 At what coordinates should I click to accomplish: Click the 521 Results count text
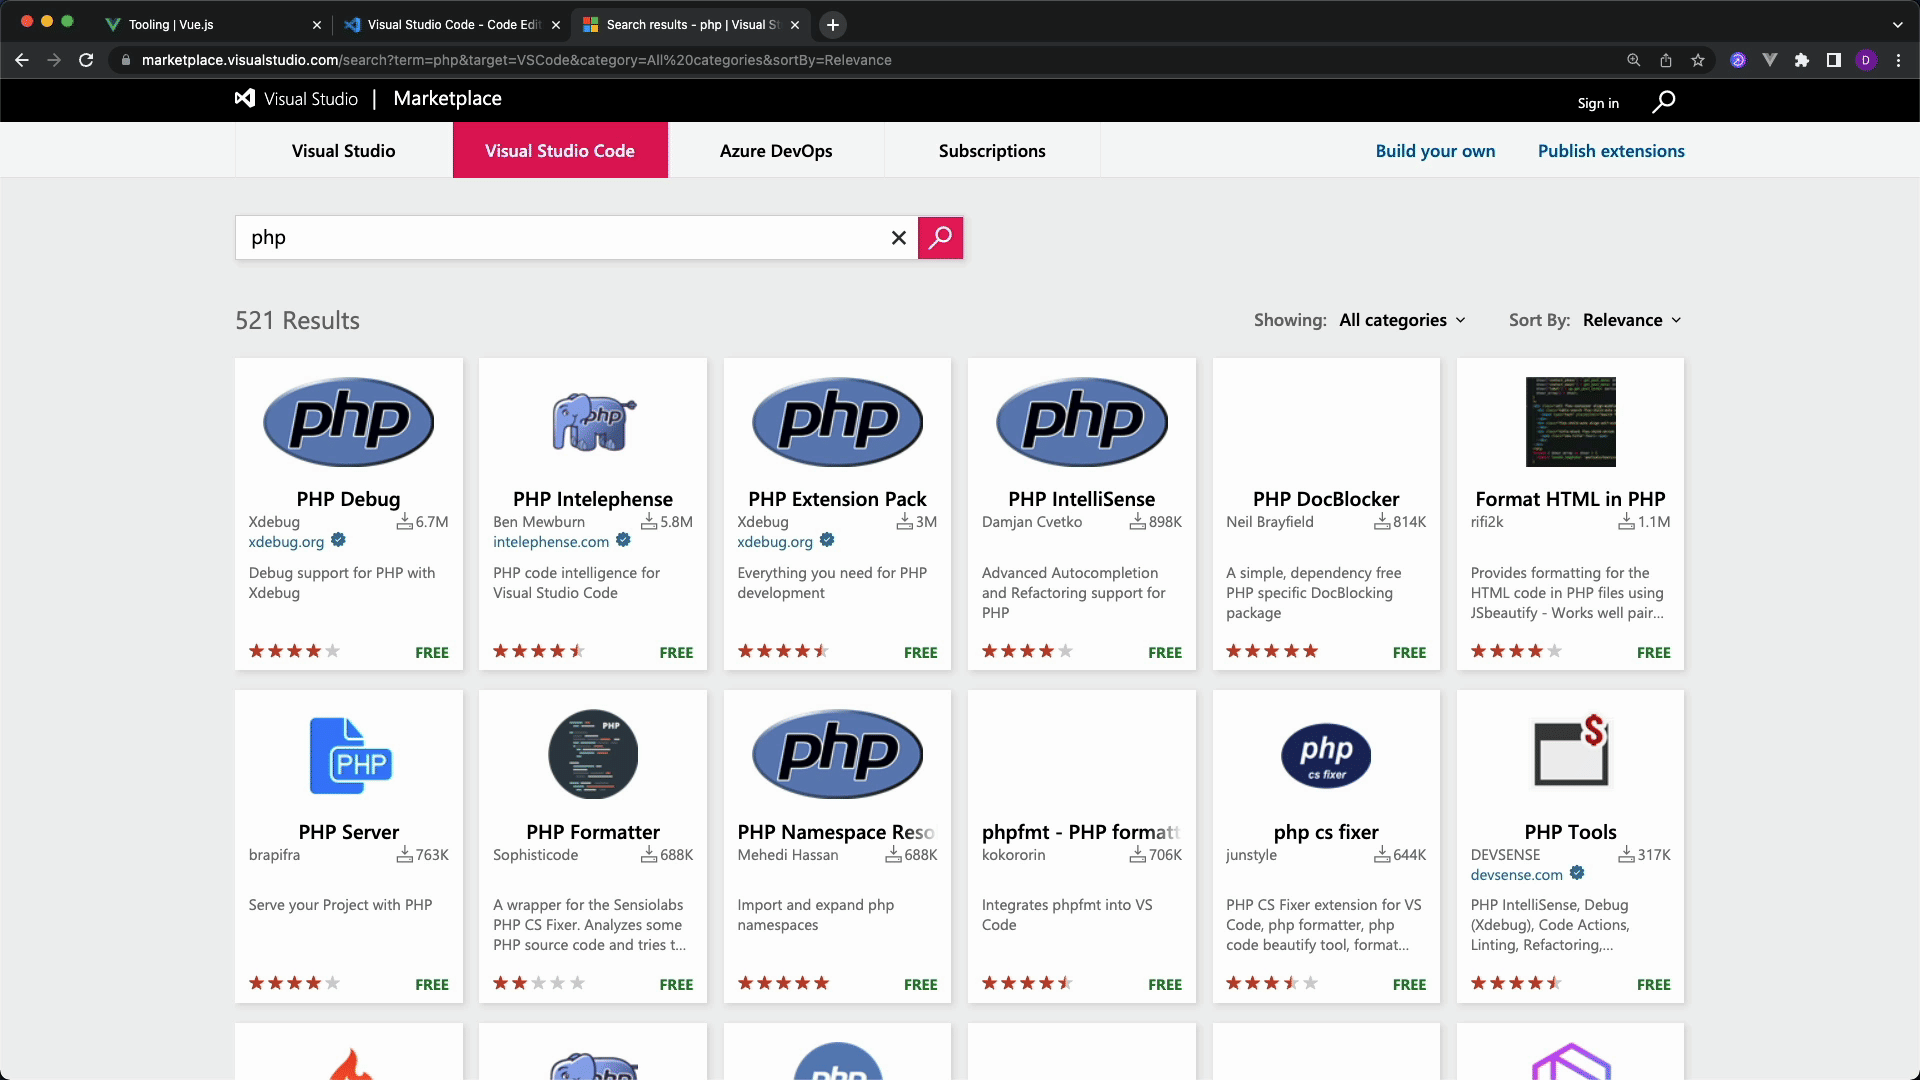point(297,321)
